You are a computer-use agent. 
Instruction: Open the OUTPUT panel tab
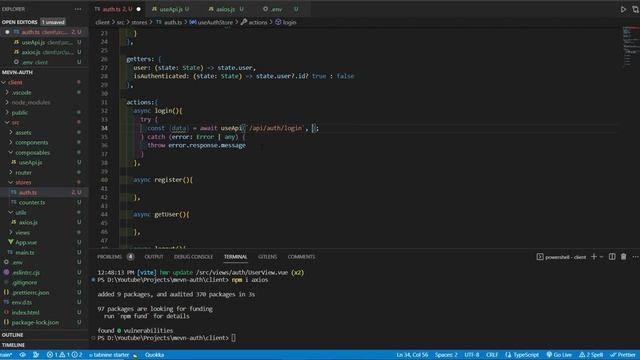[154, 257]
